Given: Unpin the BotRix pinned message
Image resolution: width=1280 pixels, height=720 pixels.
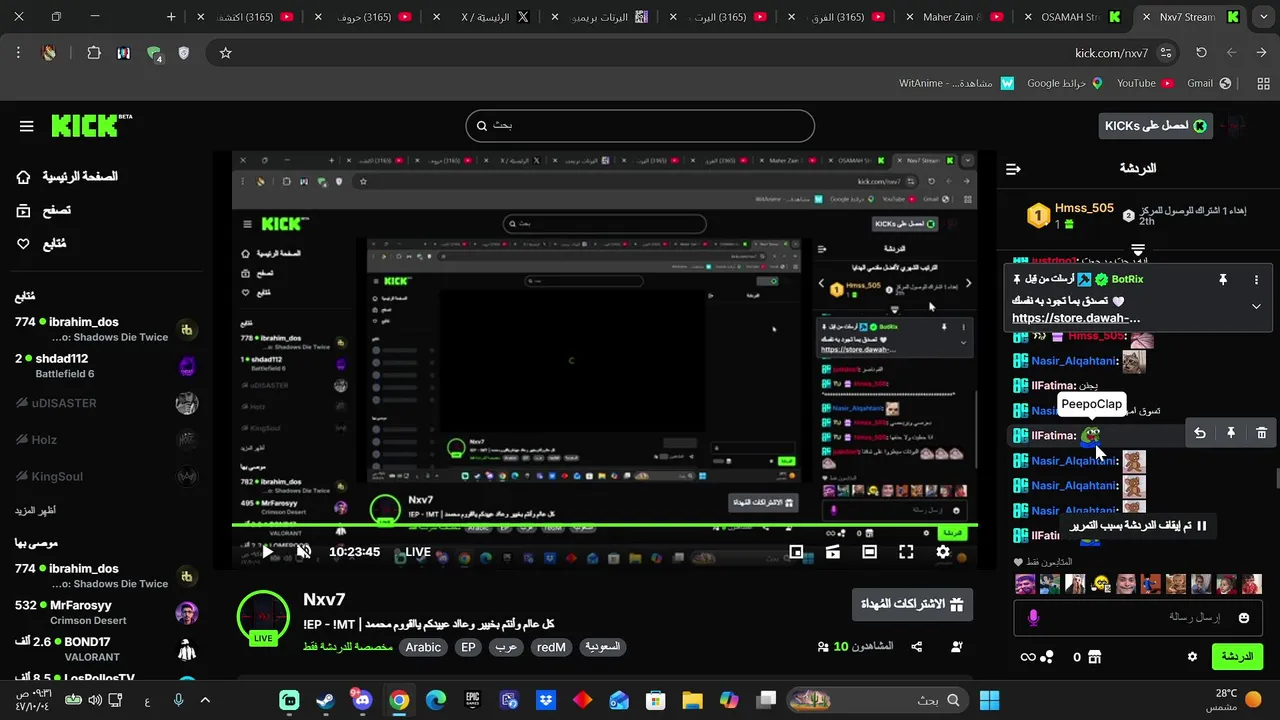Looking at the screenshot, I should (1222, 280).
